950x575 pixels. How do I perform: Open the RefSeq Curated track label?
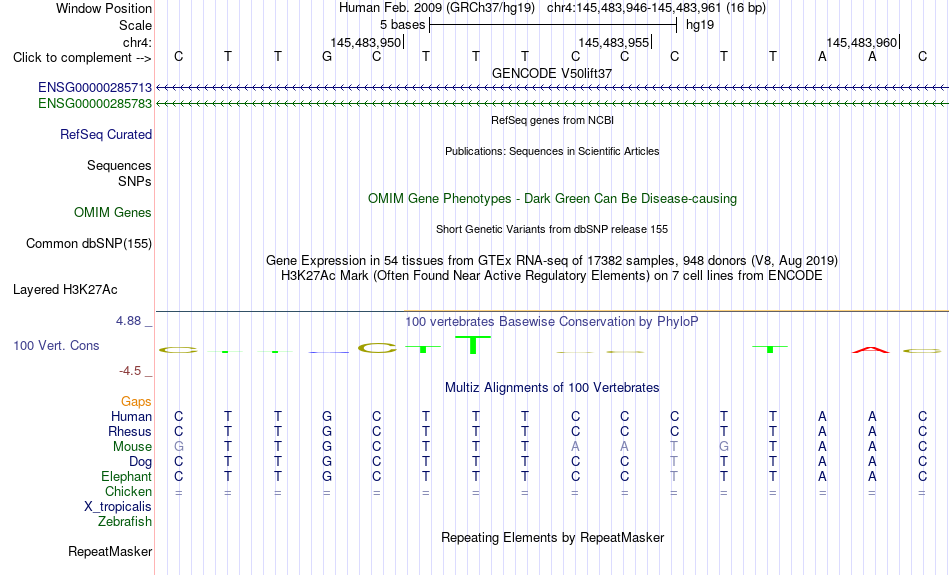point(106,135)
